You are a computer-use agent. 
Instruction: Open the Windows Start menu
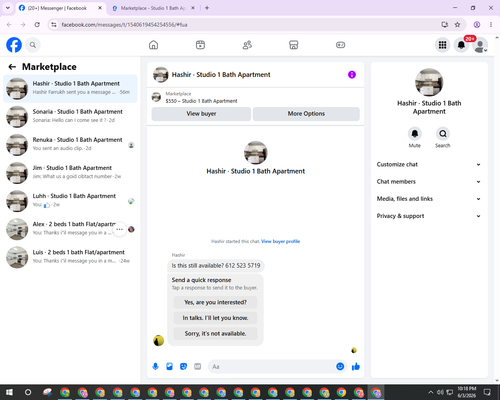click(x=9, y=392)
